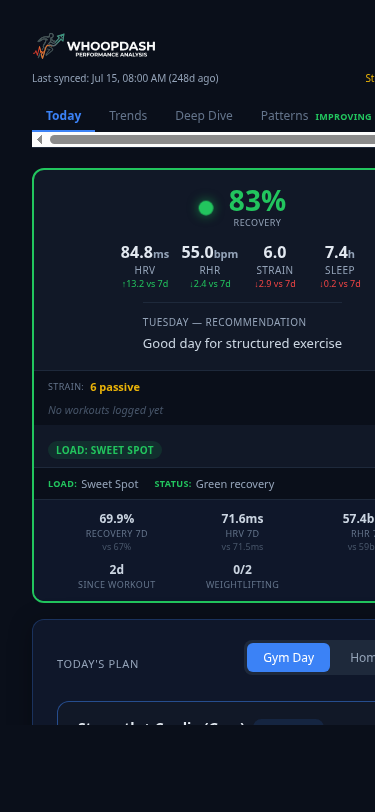Click 'No workouts logged yet' text
The height and width of the screenshot is (812, 375).
point(105,410)
